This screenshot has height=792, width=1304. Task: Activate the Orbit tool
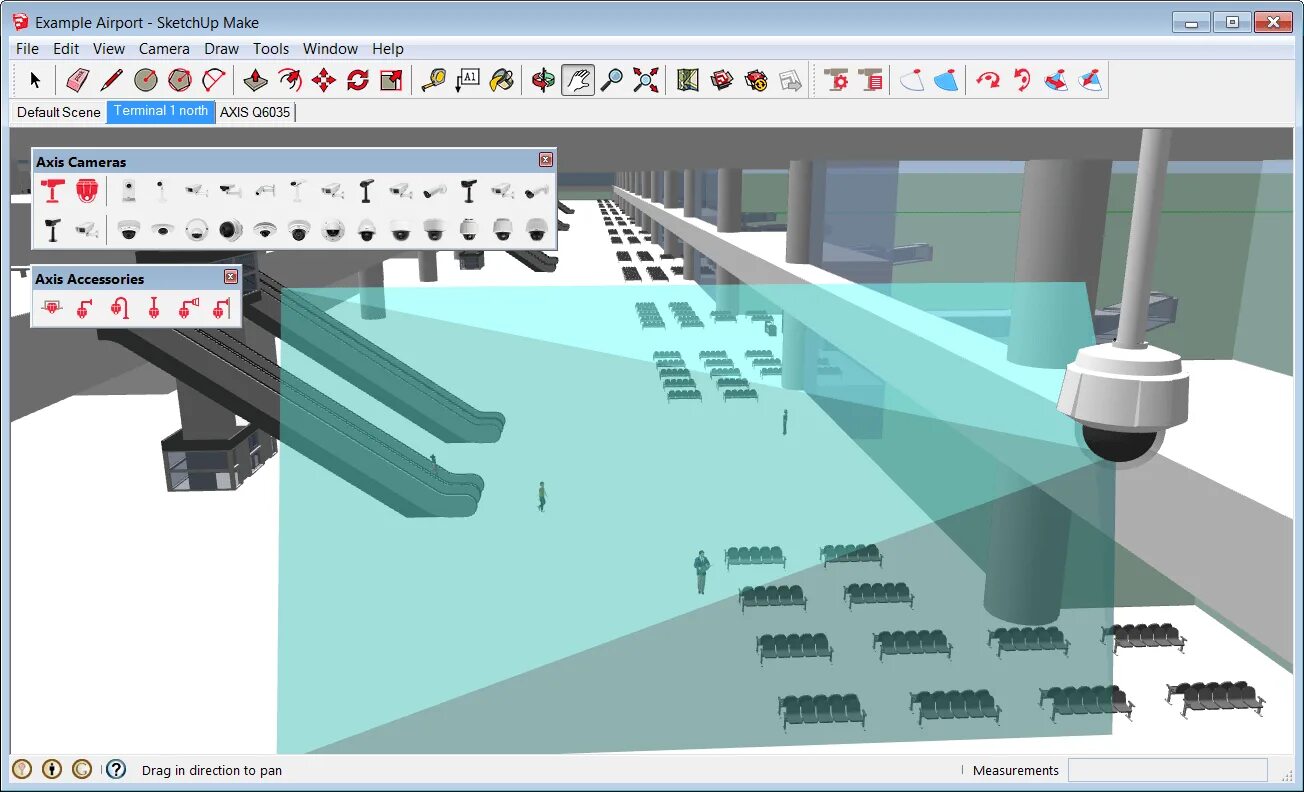(x=543, y=80)
